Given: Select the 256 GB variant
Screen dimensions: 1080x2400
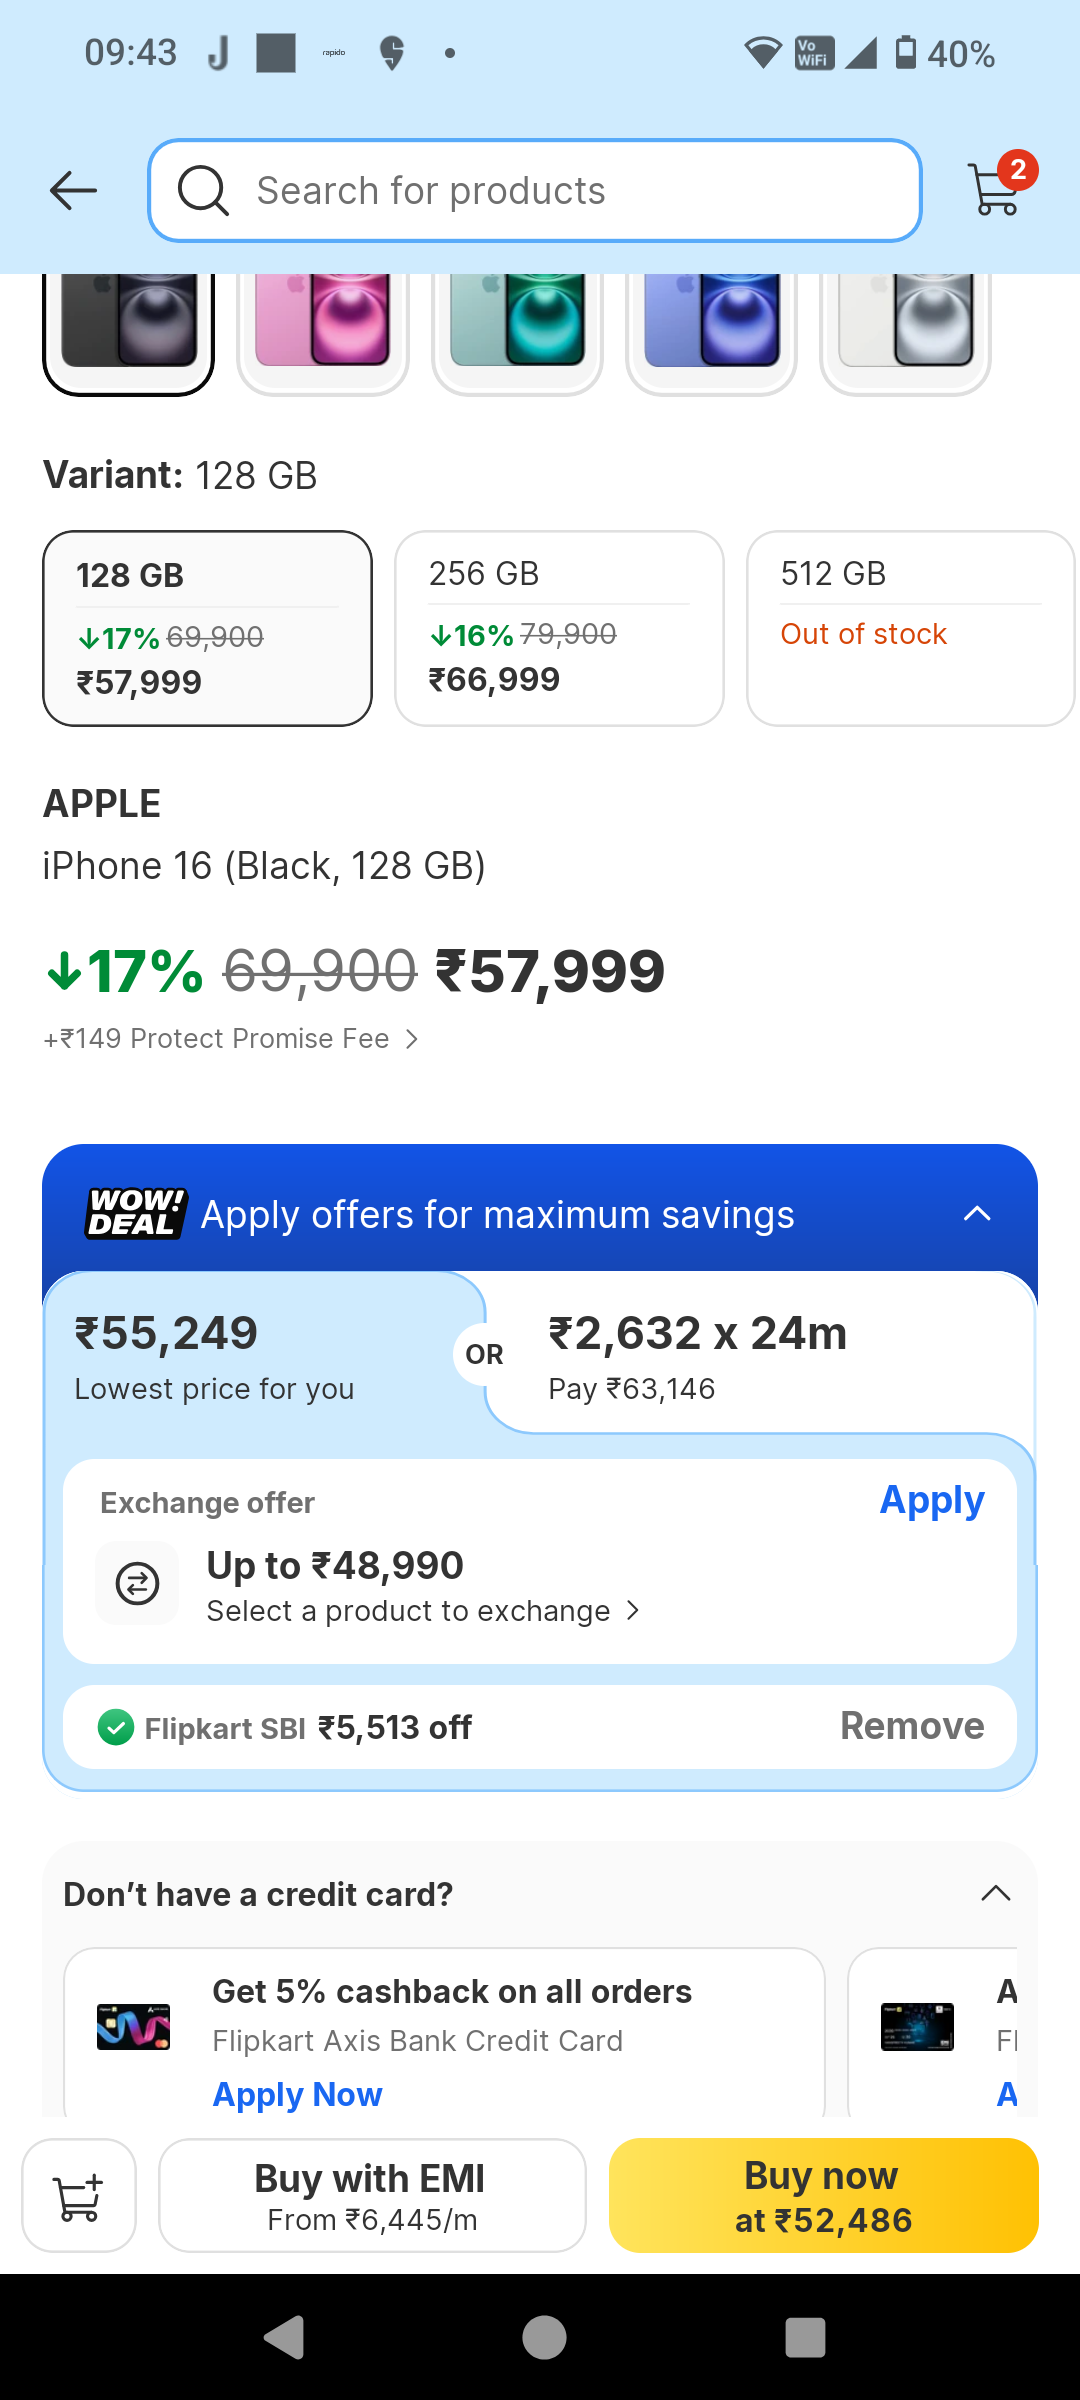Looking at the screenshot, I should (559, 628).
